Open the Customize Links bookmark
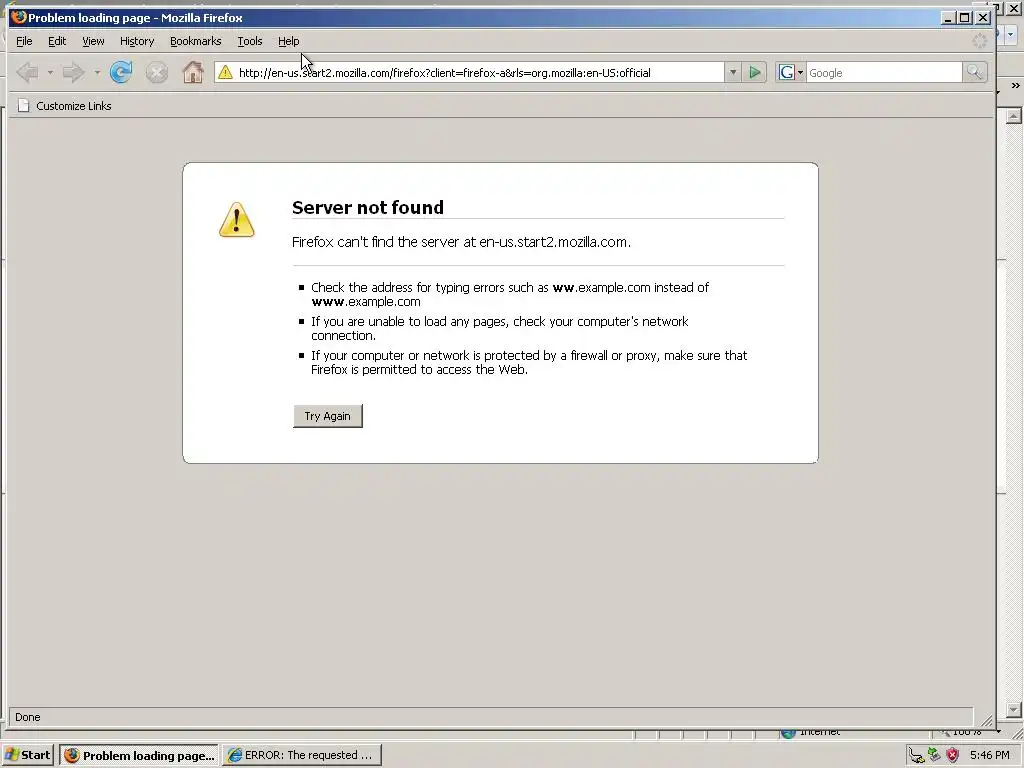 [x=65, y=106]
